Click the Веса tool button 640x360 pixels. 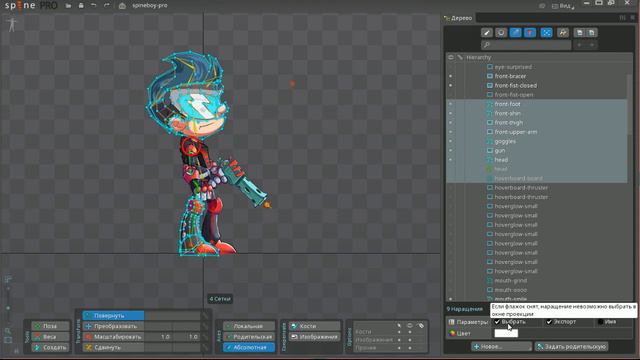[x=51, y=337]
